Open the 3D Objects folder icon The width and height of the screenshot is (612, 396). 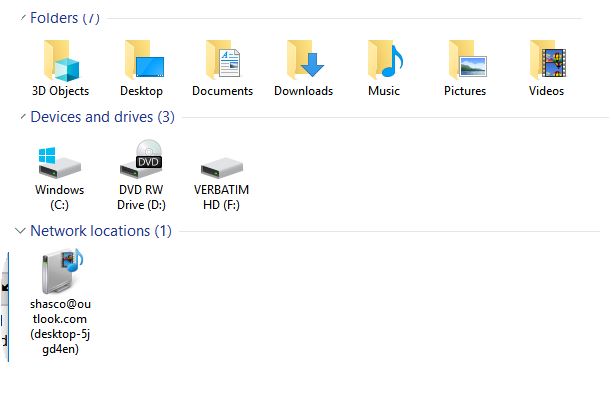[x=61, y=60]
